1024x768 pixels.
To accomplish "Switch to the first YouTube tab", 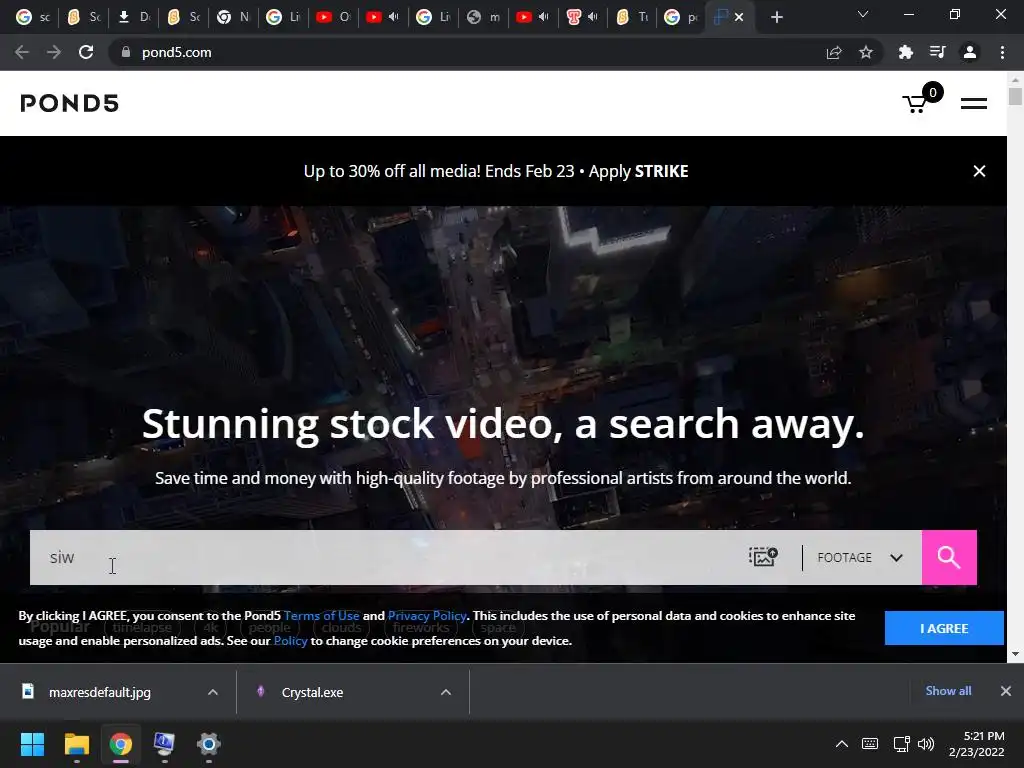I will click(333, 18).
